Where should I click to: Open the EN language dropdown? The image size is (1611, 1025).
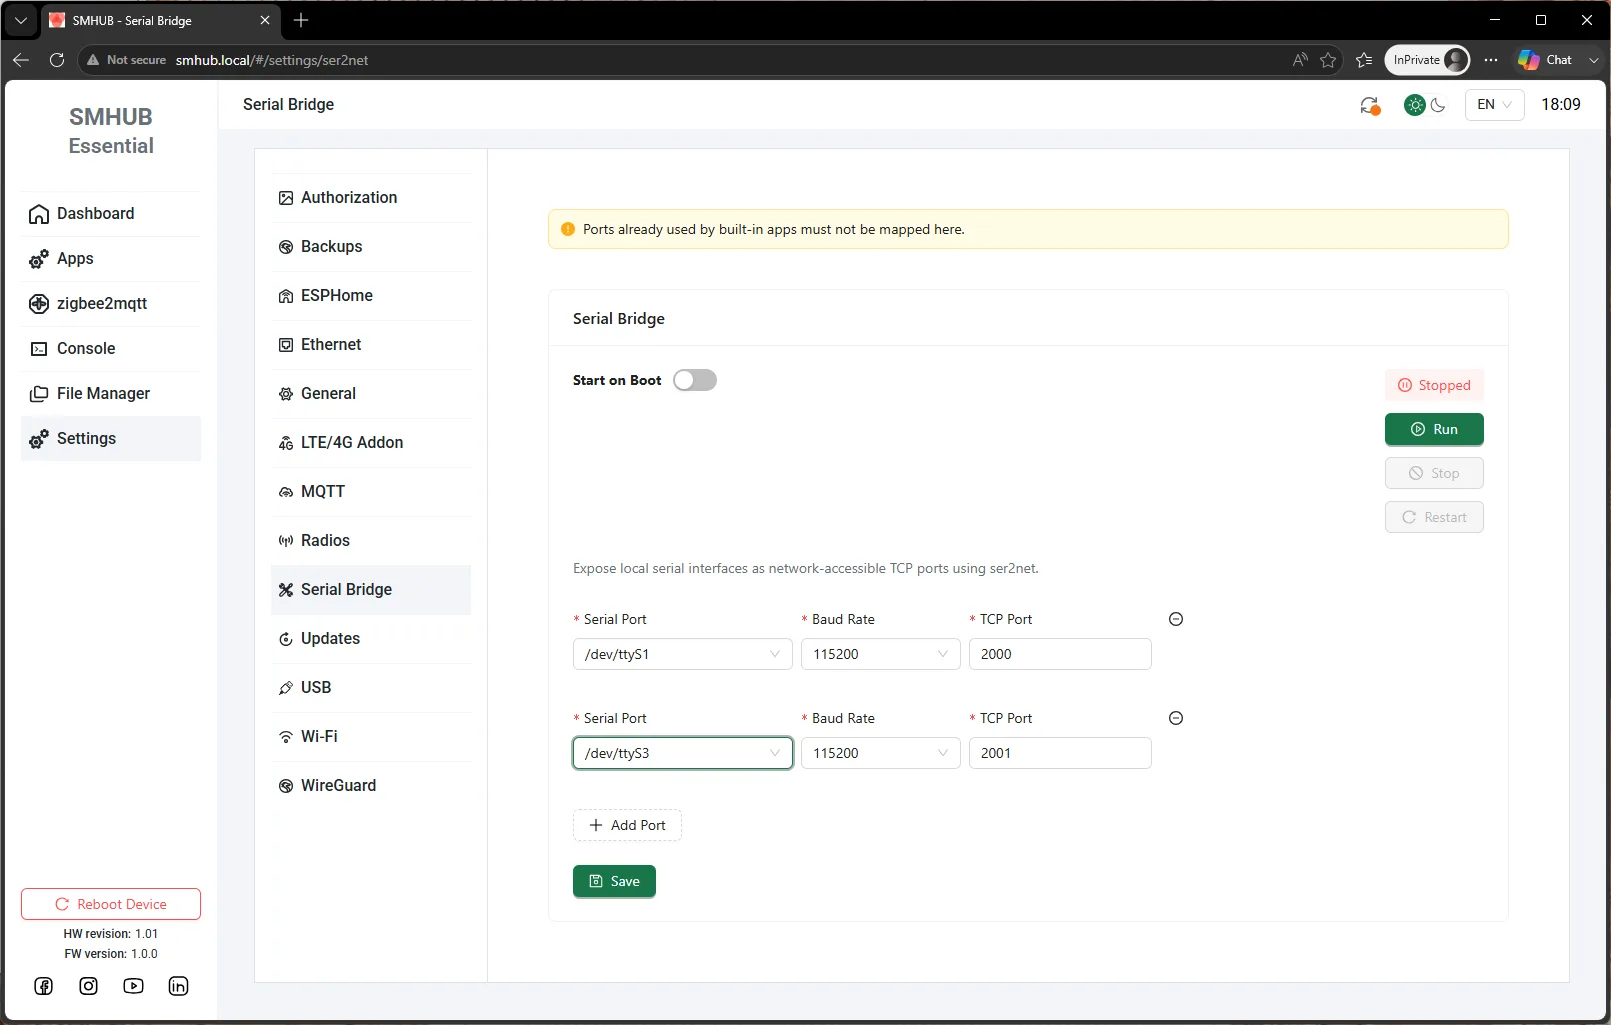click(x=1494, y=104)
